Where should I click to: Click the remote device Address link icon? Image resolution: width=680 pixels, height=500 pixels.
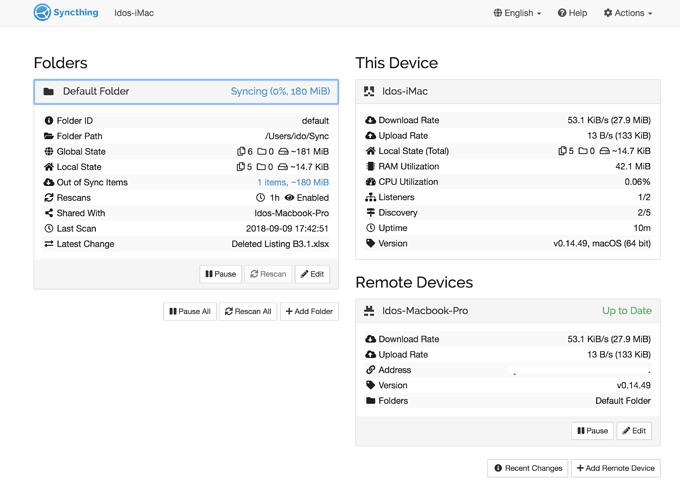point(370,370)
